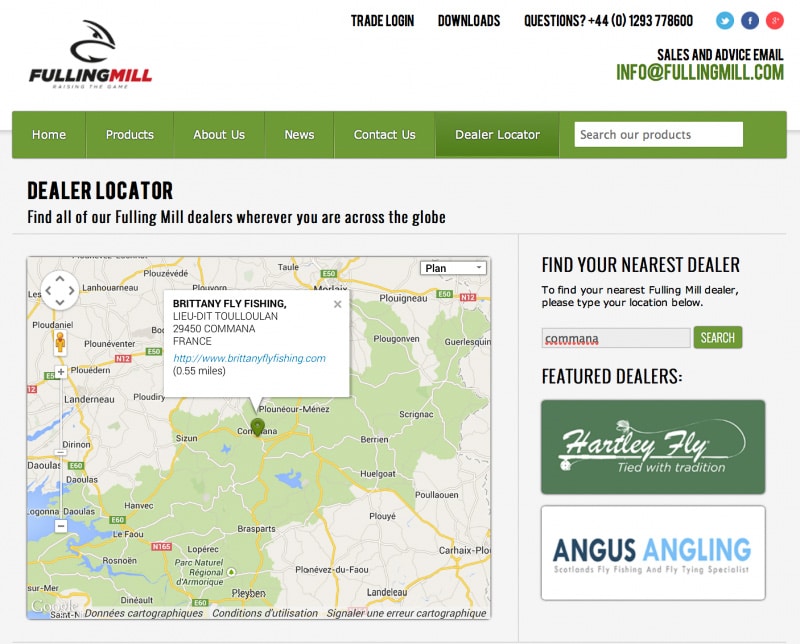Image resolution: width=800 pixels, height=644 pixels.
Task: Open the News menu item
Action: 299,135
